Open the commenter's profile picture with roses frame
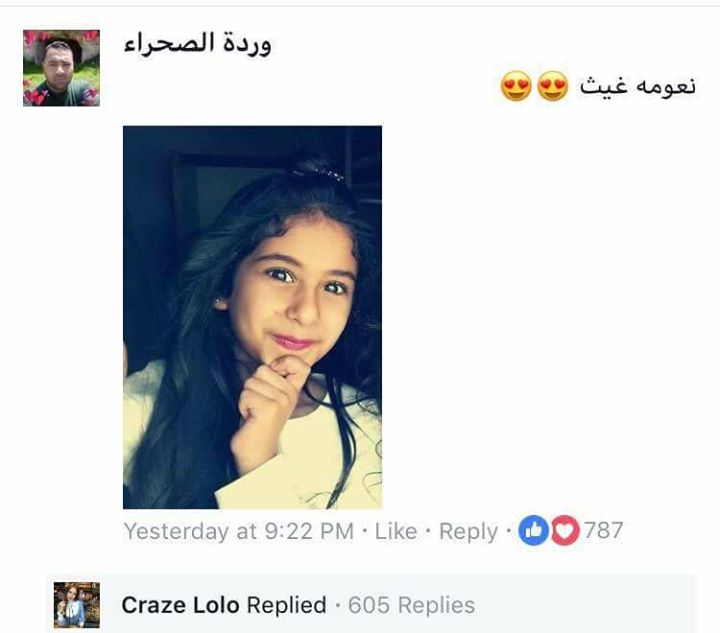Image resolution: width=720 pixels, height=633 pixels. 62,68
